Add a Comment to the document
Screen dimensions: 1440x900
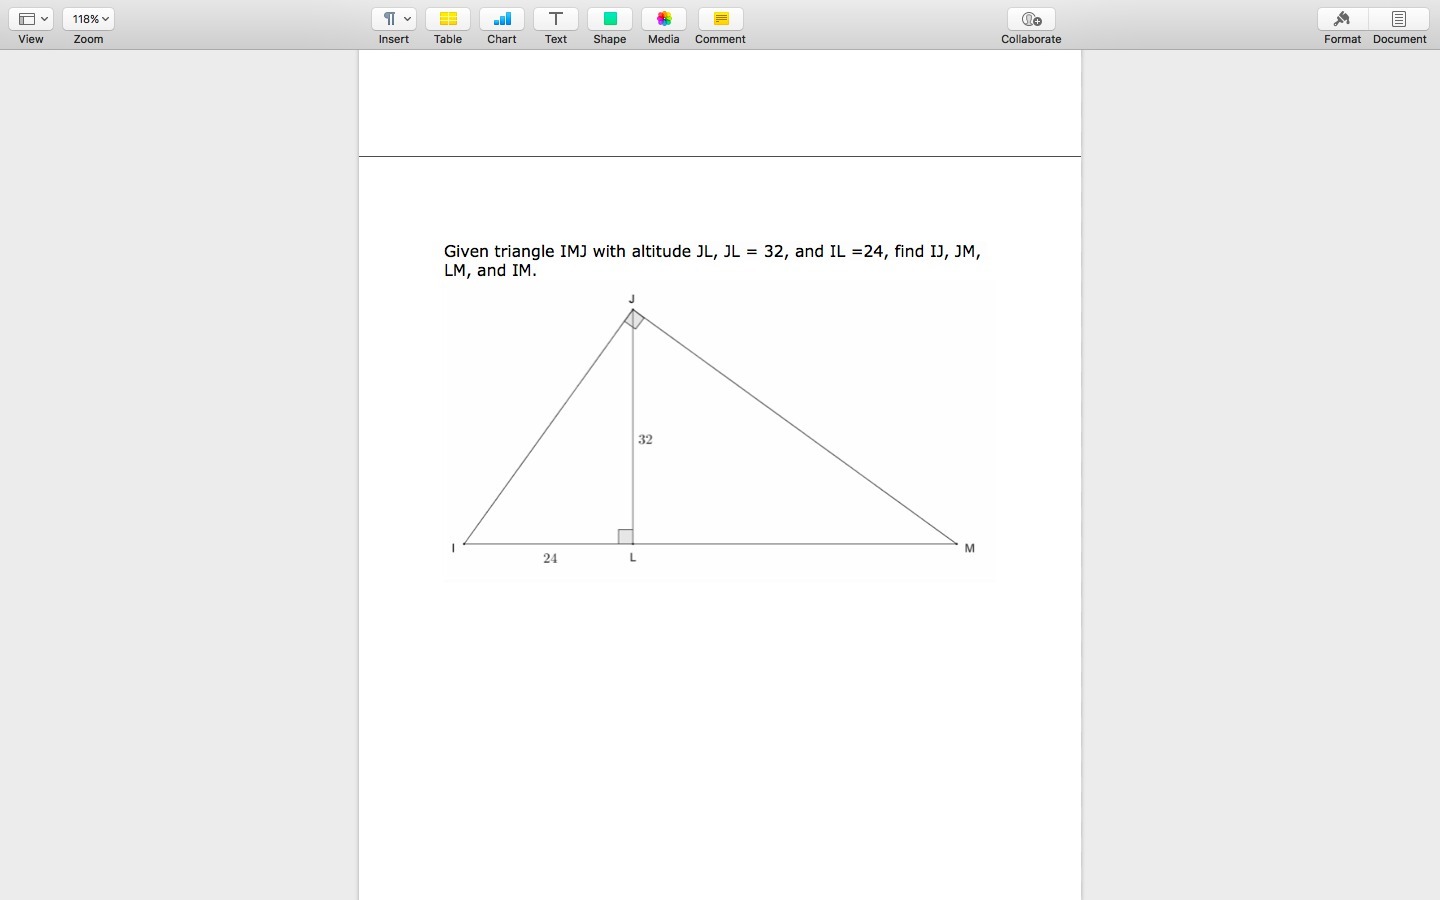click(x=721, y=19)
